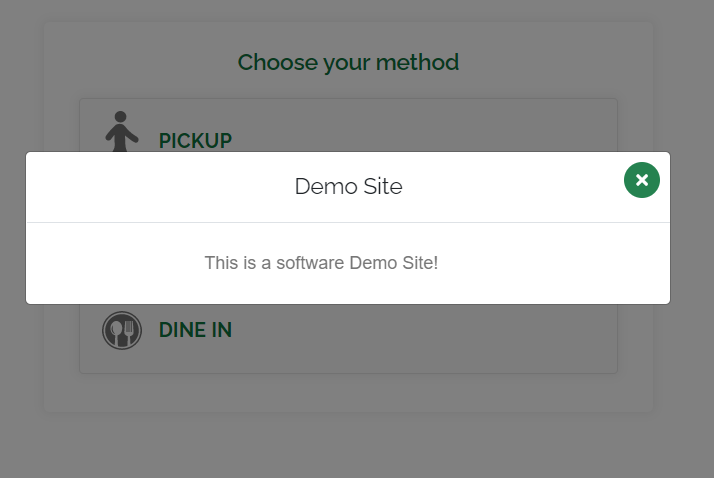The image size is (714, 478).
Task: Click the Demo Site dialog title
Action: click(x=348, y=186)
